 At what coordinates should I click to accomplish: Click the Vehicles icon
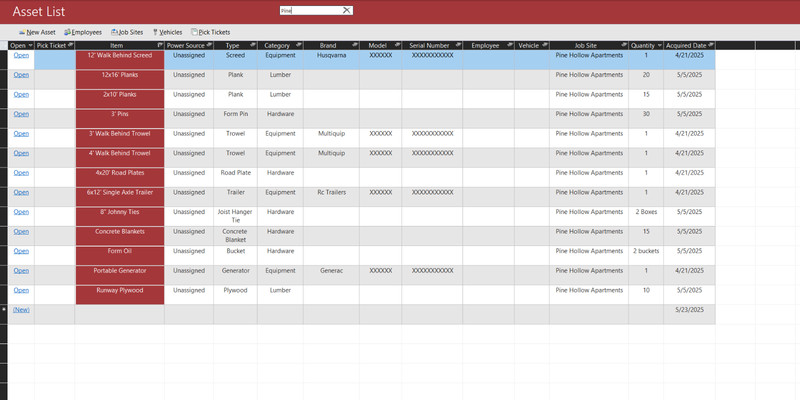(155, 32)
